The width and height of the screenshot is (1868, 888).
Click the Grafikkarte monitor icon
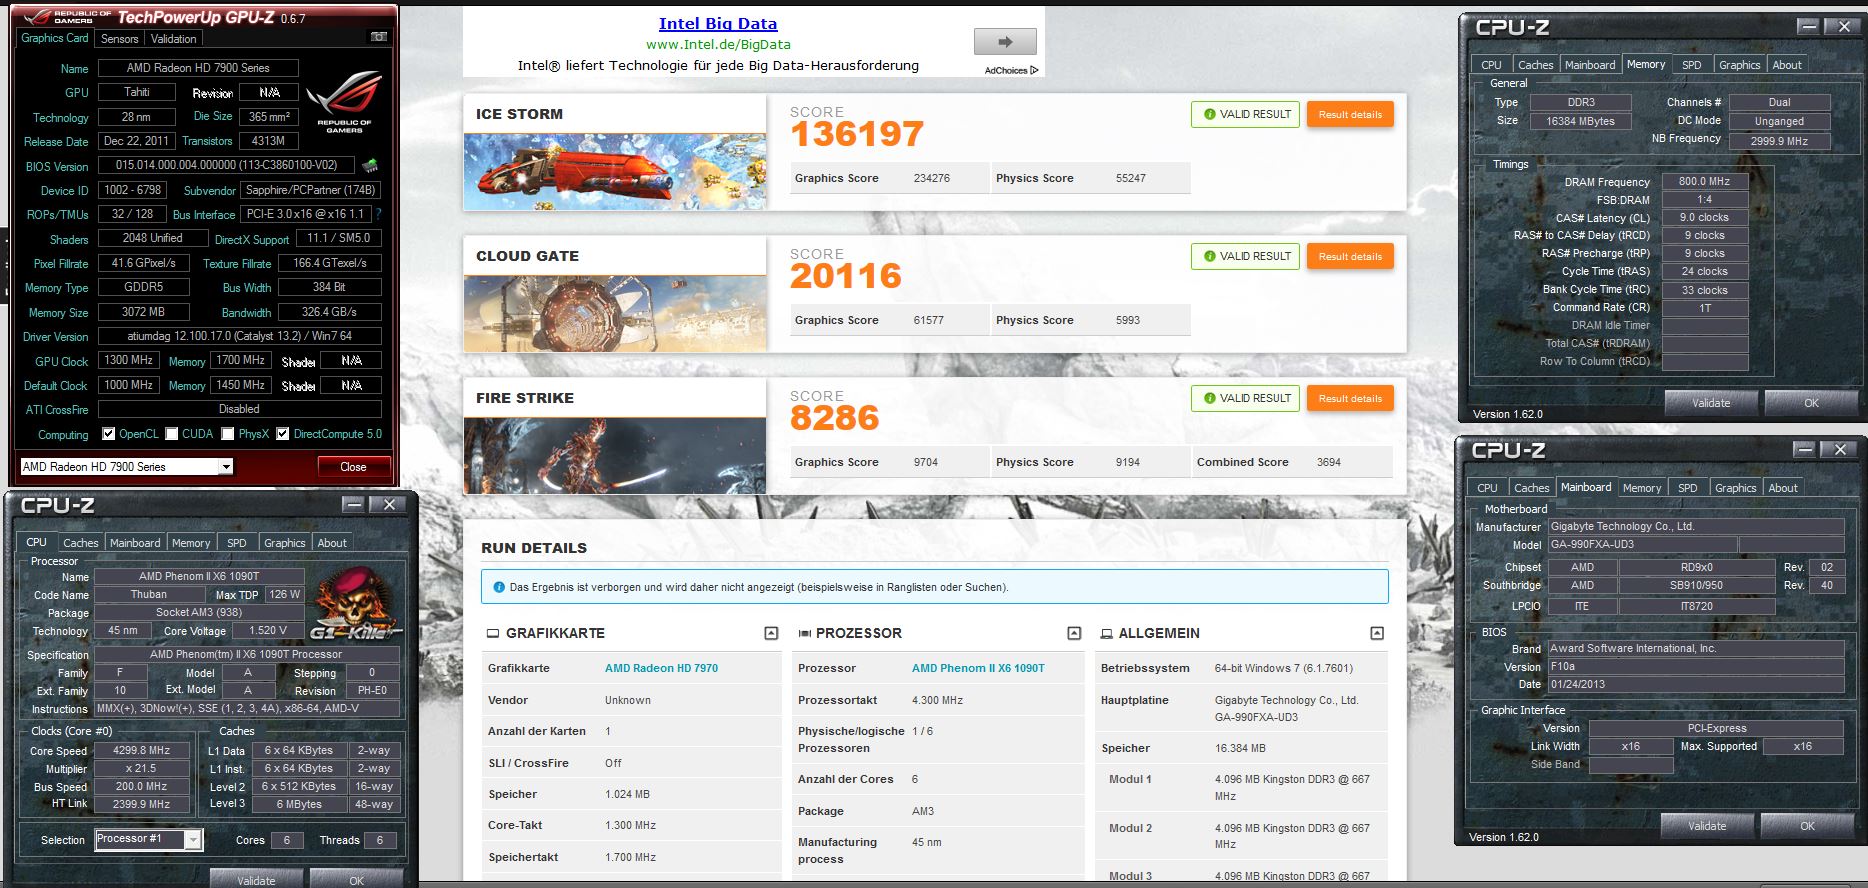tap(493, 633)
